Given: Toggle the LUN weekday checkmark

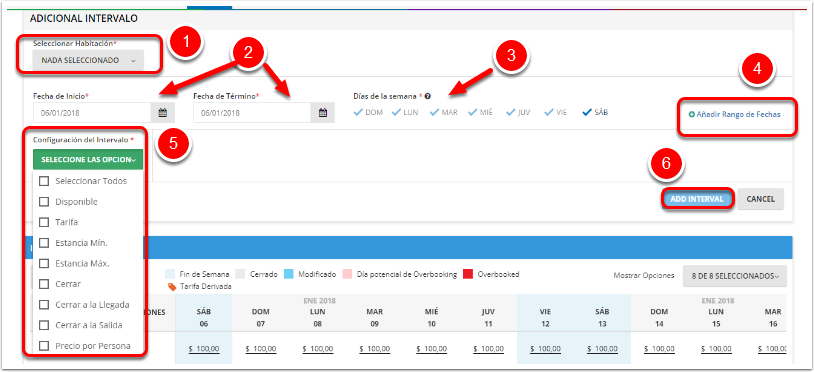Looking at the screenshot, I should click(x=396, y=112).
